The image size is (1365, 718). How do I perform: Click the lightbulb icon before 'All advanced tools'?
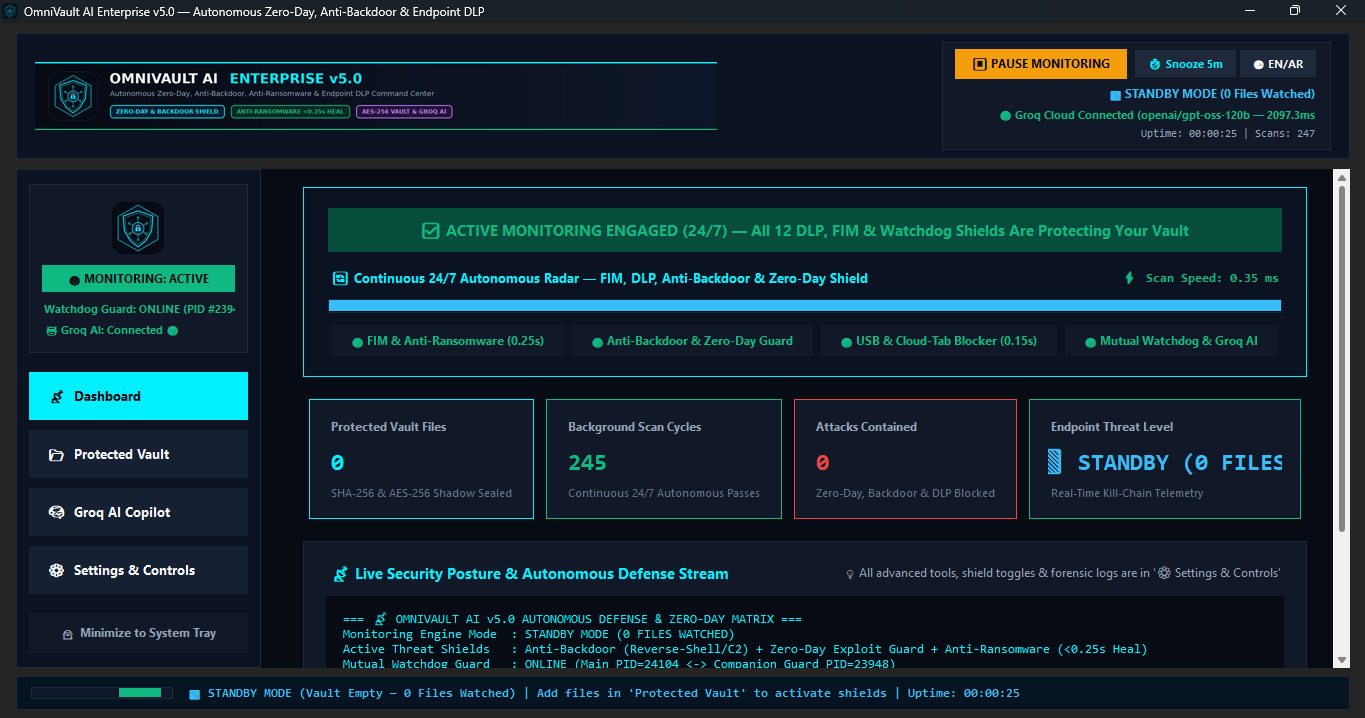pos(850,574)
